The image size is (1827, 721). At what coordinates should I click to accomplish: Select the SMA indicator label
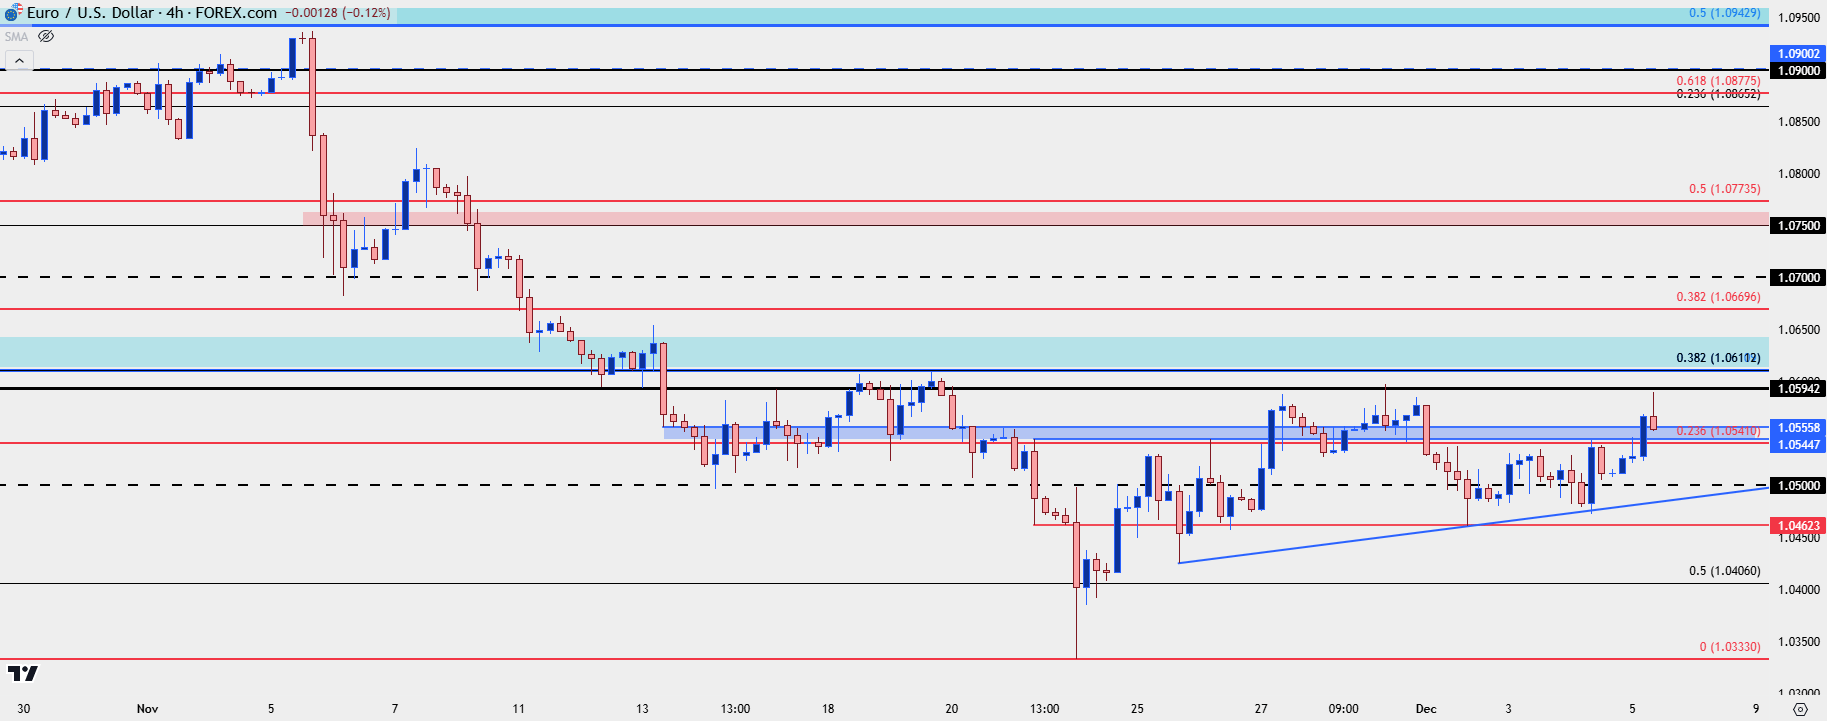[x=16, y=36]
